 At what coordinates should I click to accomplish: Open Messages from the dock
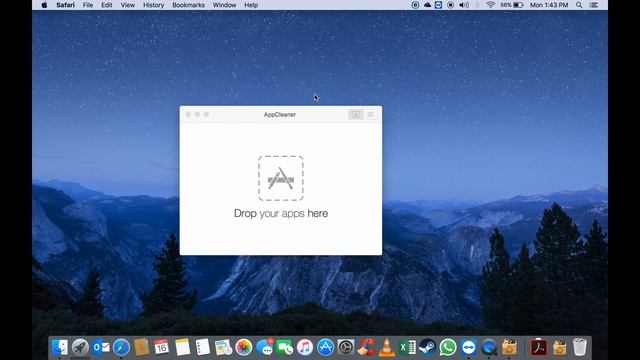point(264,347)
